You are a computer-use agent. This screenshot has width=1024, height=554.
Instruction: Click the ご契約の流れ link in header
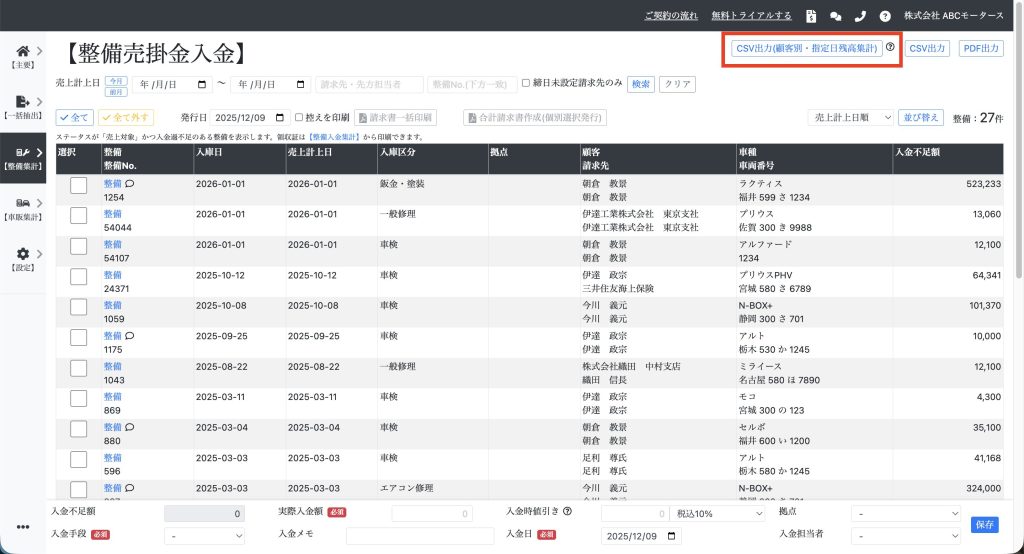[669, 16]
